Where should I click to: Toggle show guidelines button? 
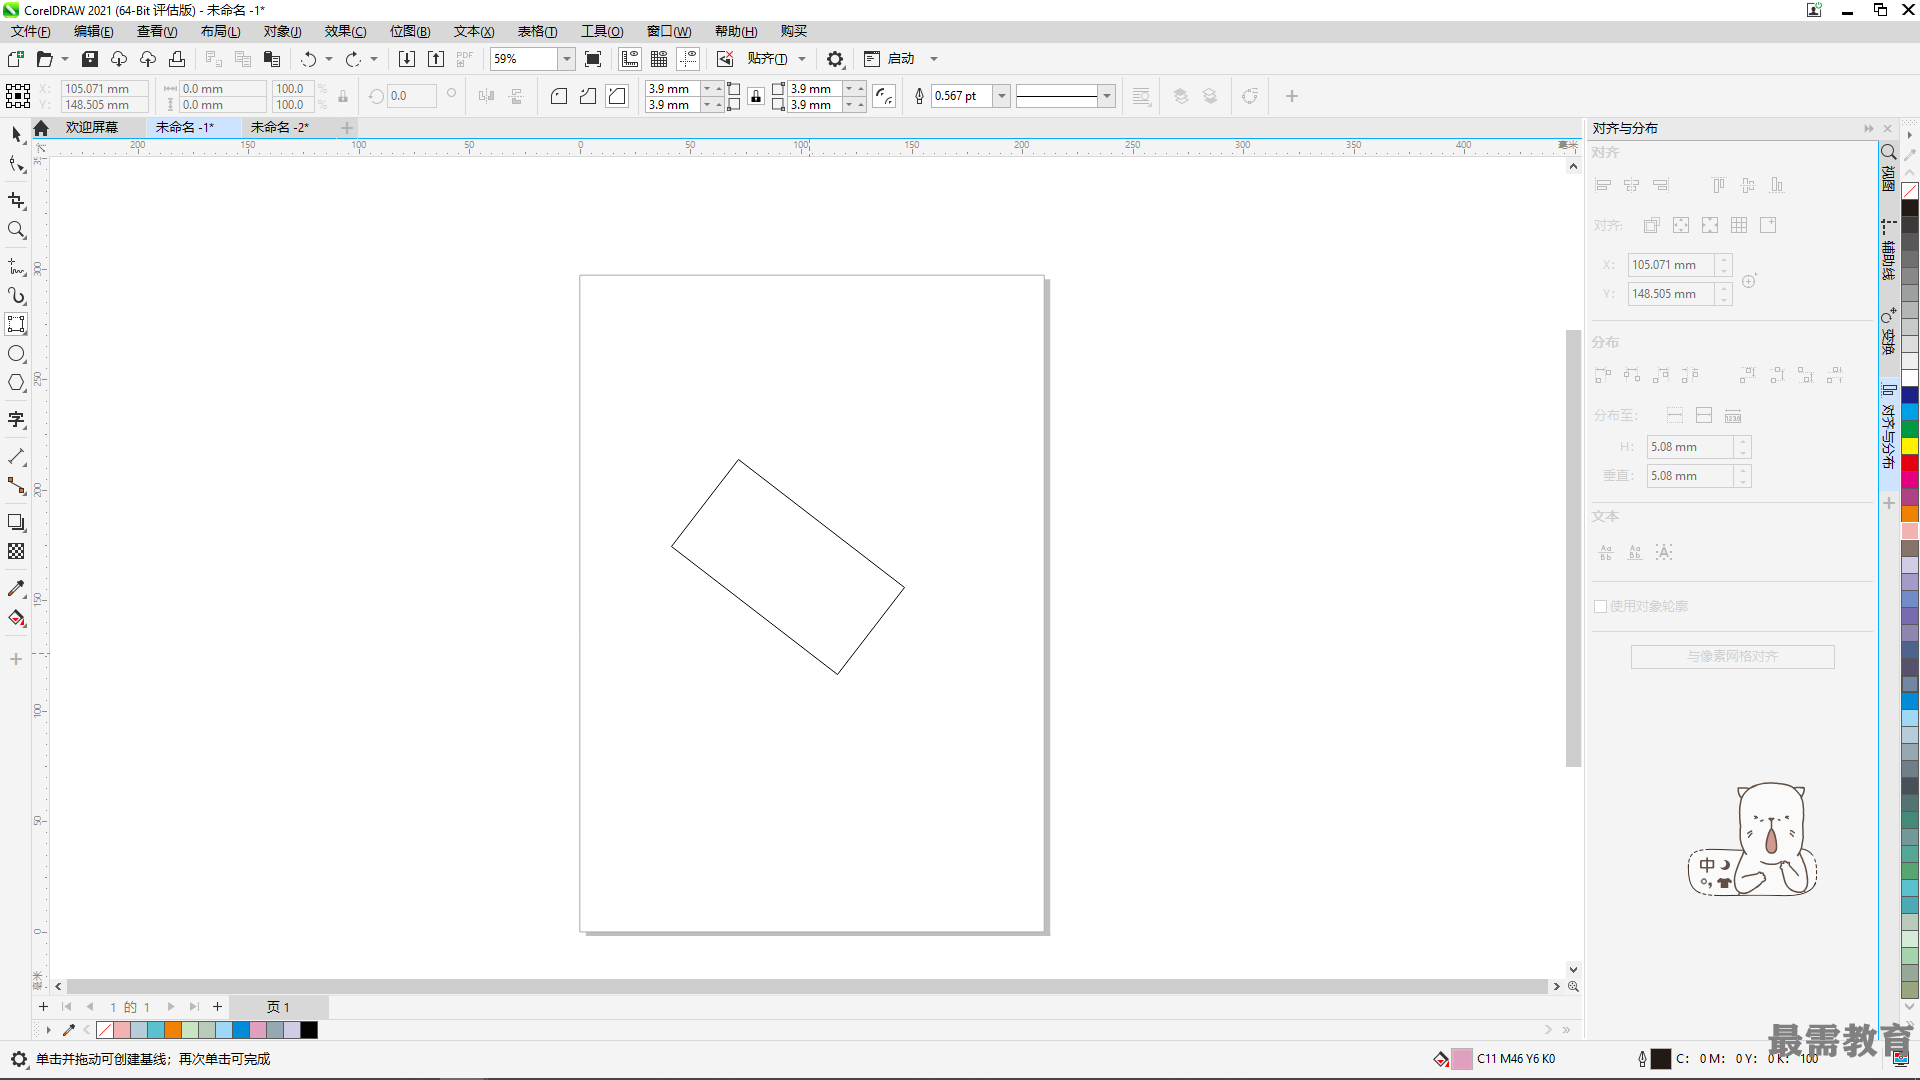(688, 59)
